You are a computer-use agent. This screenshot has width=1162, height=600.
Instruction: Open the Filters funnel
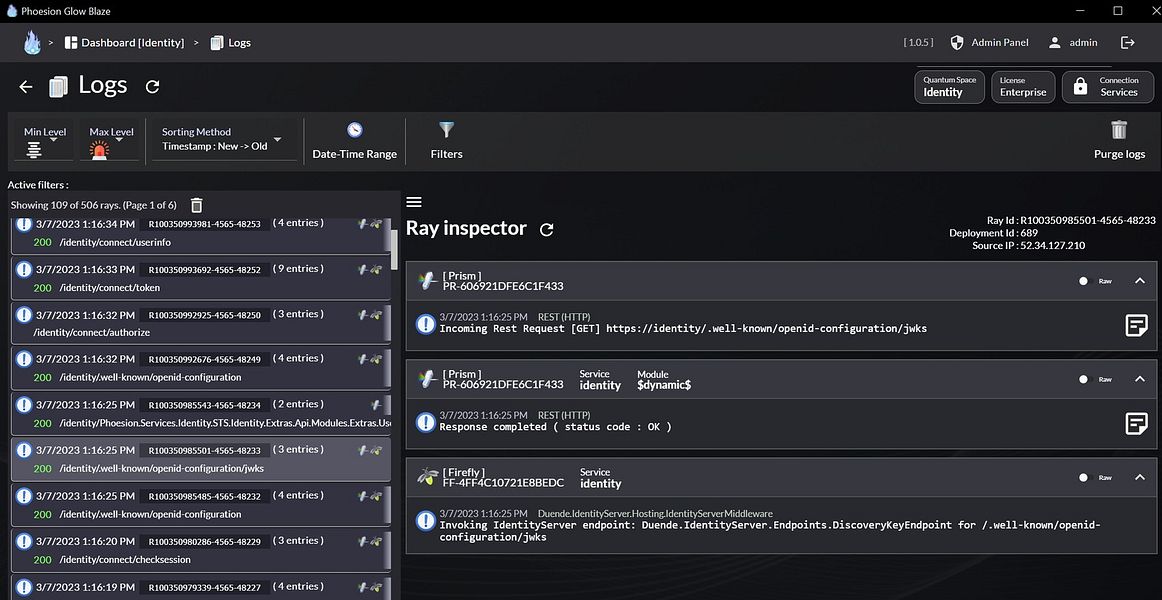pyautogui.click(x=446, y=140)
